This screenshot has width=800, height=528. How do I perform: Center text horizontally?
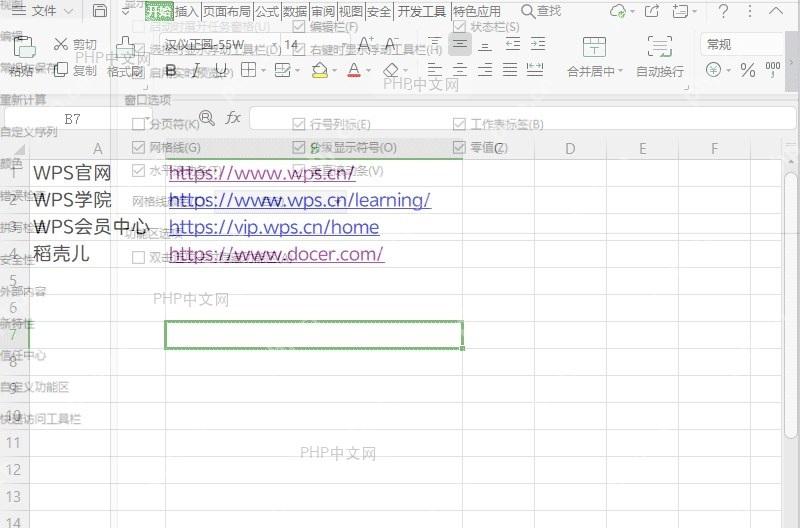coord(460,69)
